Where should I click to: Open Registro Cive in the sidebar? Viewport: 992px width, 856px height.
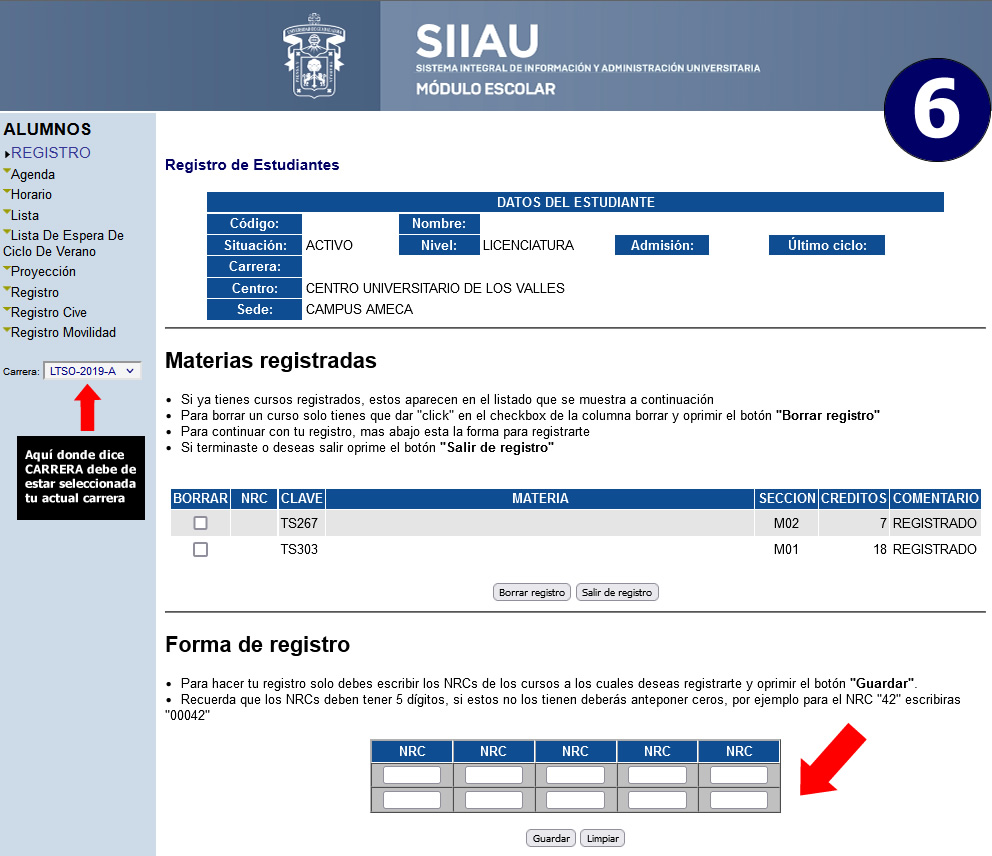(x=49, y=313)
